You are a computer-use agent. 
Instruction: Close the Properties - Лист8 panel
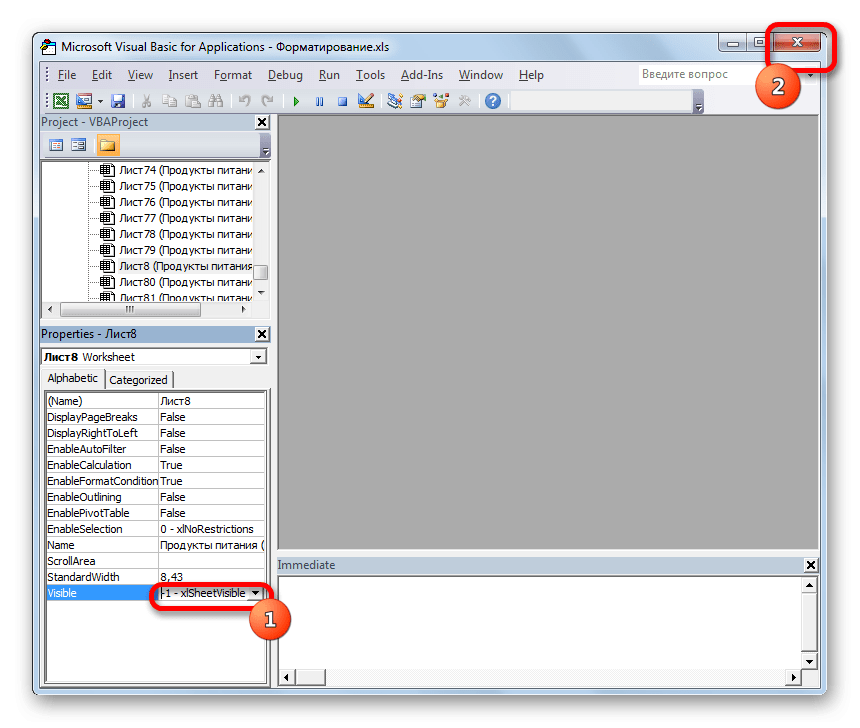pyautogui.click(x=262, y=334)
